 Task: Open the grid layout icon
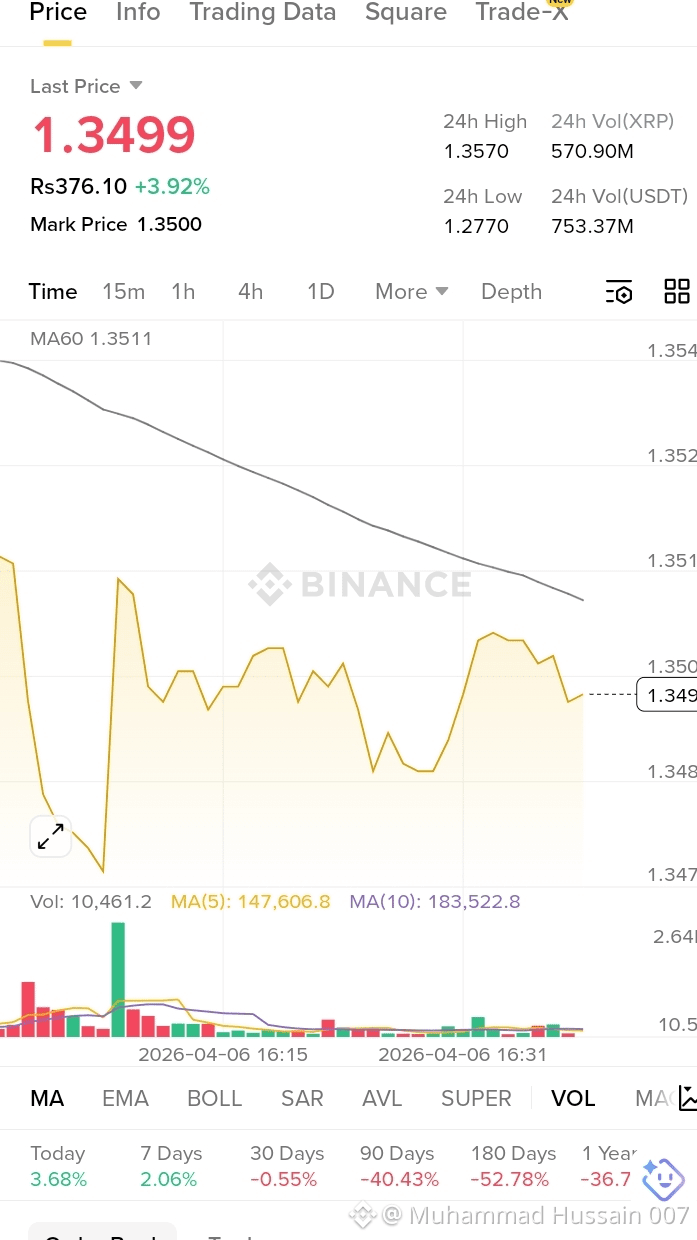pyautogui.click(x=677, y=291)
